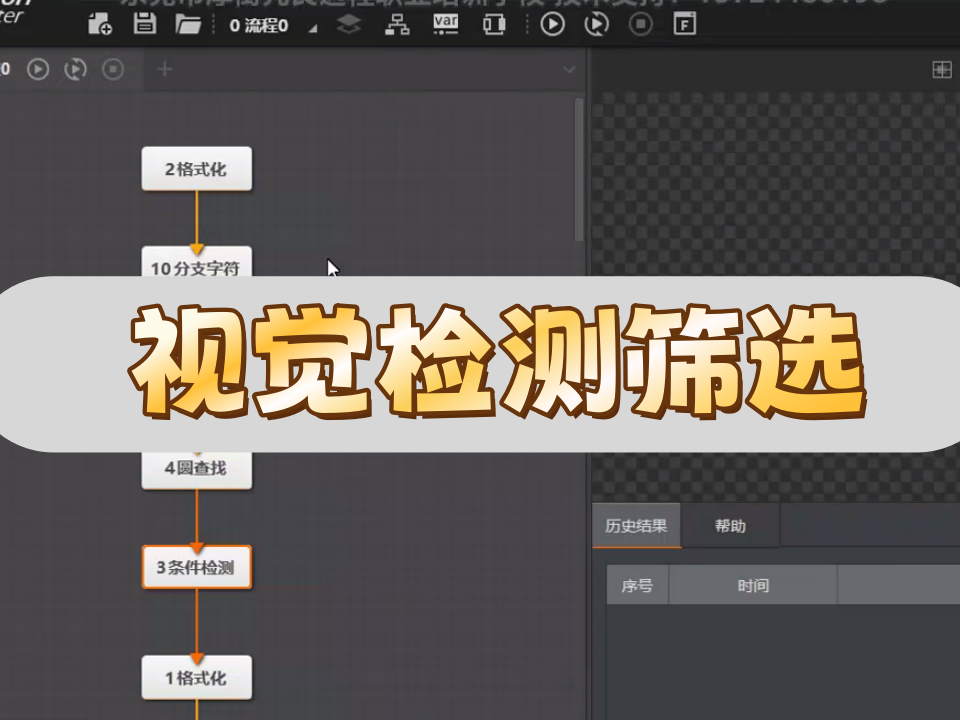Open the global variables 'var' icon
This screenshot has height=720, width=960.
446,24
